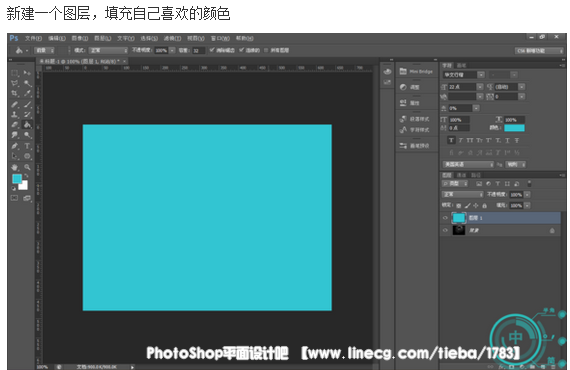Open the 窗口 menu

pos(220,38)
